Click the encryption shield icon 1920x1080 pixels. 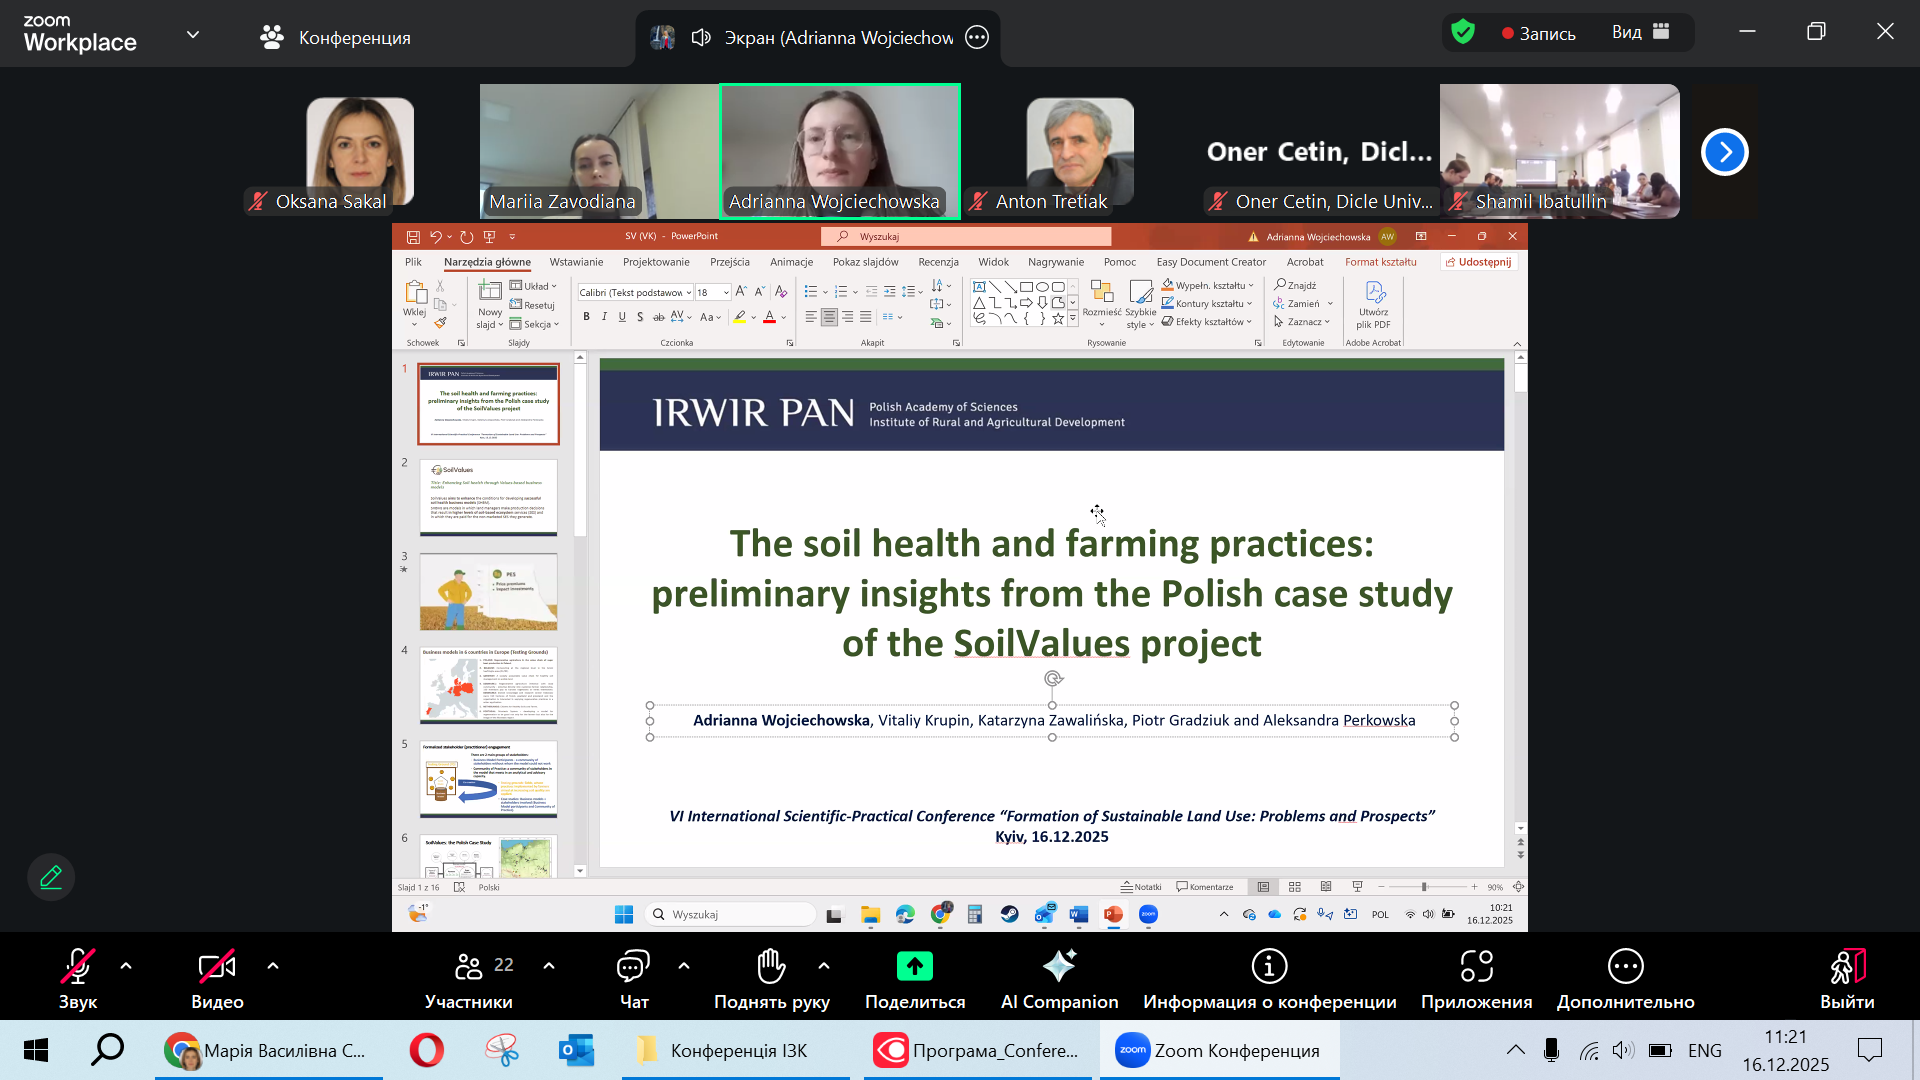tap(1463, 33)
